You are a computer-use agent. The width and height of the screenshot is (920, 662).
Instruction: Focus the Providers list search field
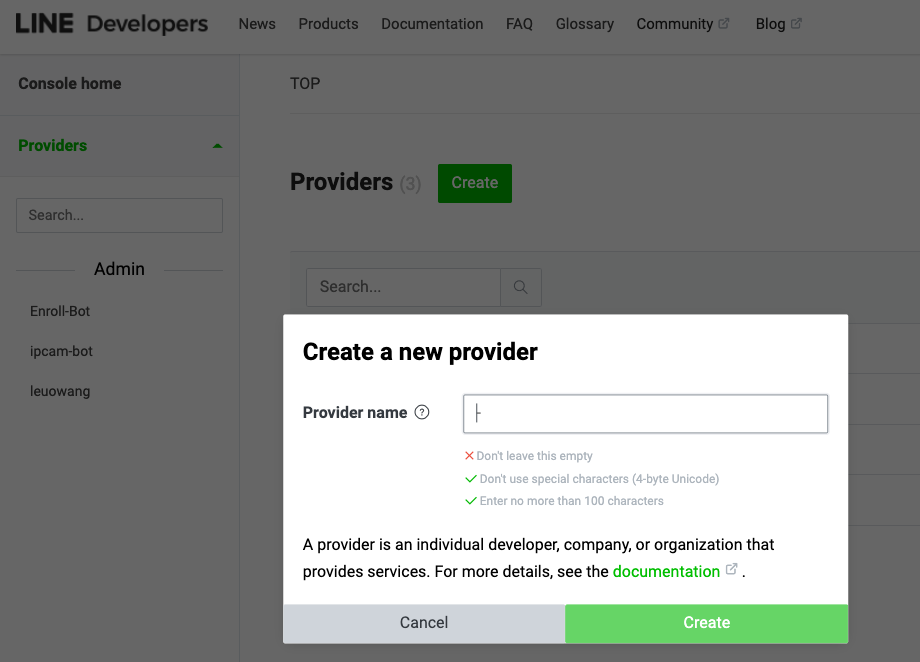[x=403, y=287]
